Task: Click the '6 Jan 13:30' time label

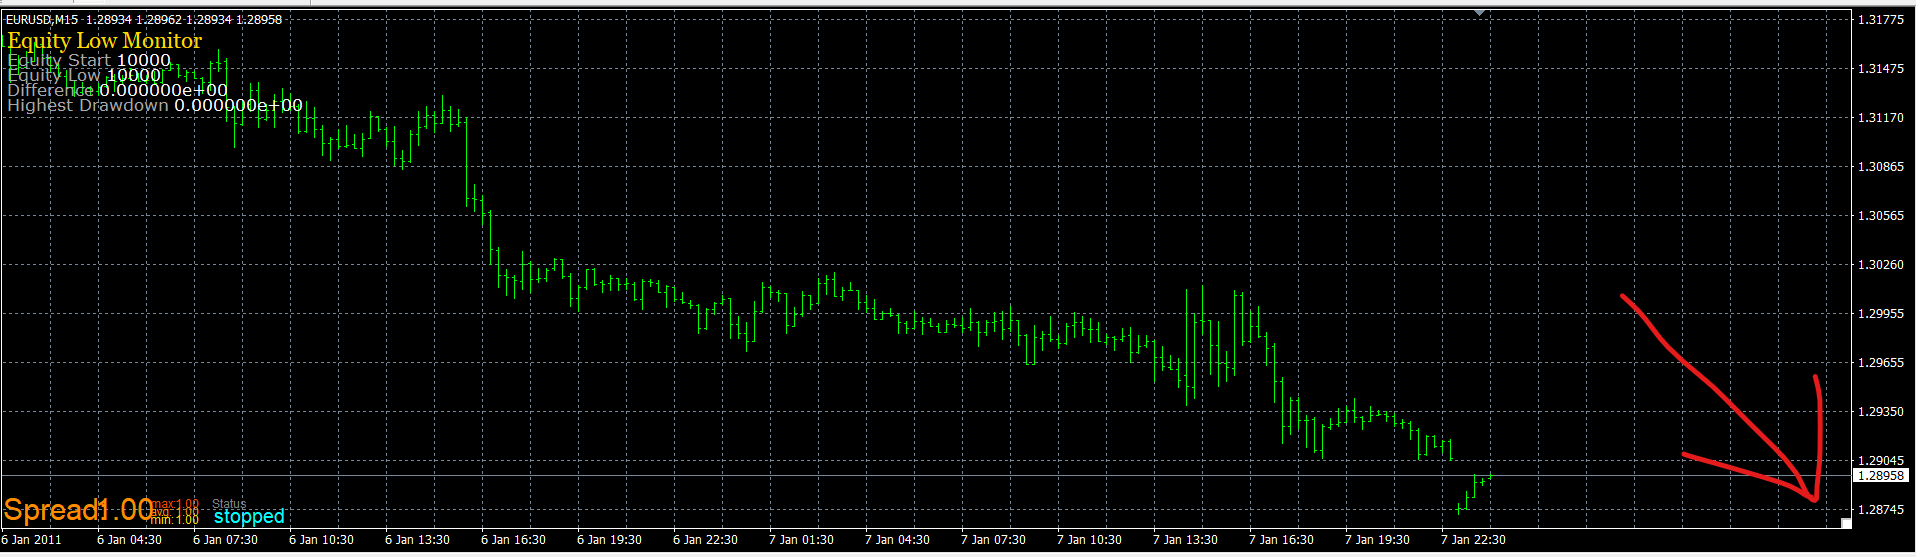Action: coord(417,540)
